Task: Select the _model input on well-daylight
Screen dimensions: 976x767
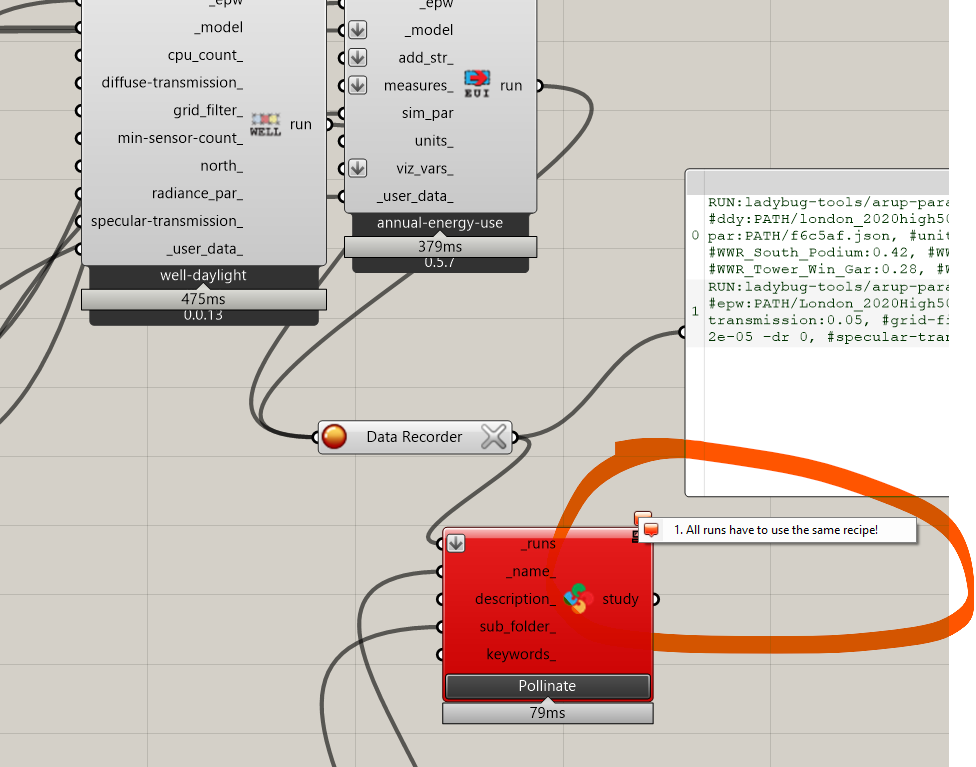Action: 218,27
